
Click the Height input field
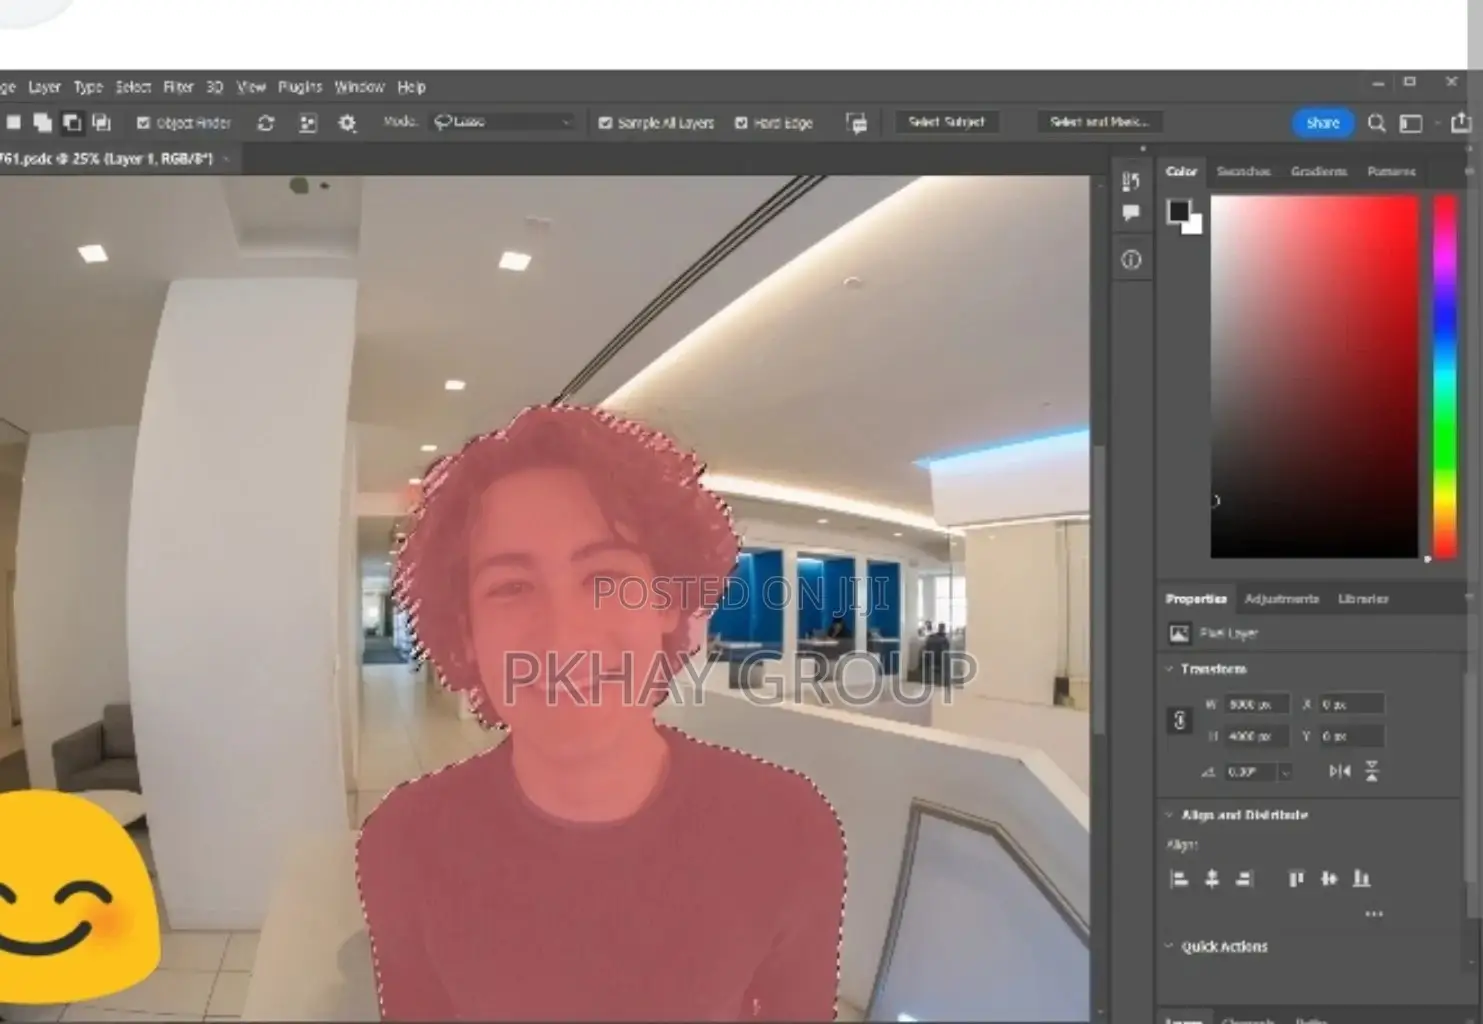pyautogui.click(x=1255, y=736)
